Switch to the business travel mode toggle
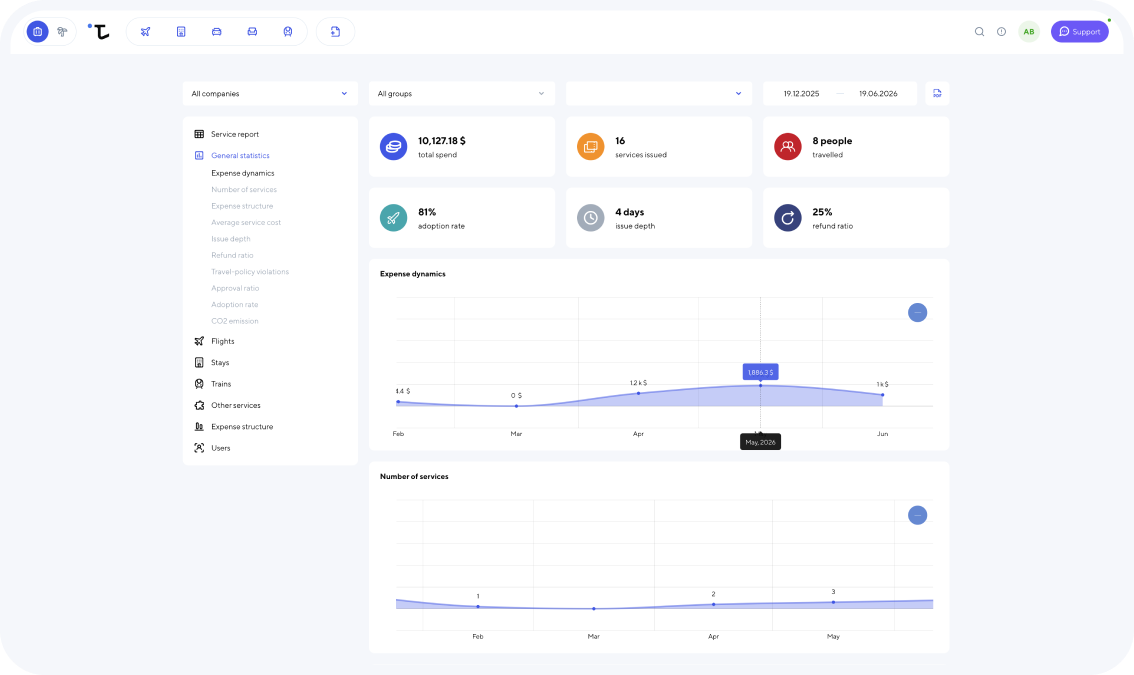Viewport: 1134px width, 675px height. [x=38, y=32]
